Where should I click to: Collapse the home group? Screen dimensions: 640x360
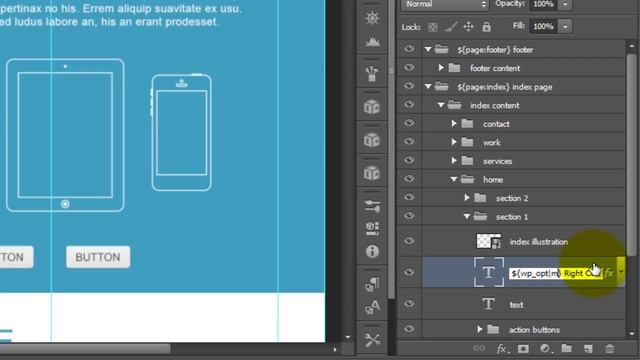[x=454, y=179]
